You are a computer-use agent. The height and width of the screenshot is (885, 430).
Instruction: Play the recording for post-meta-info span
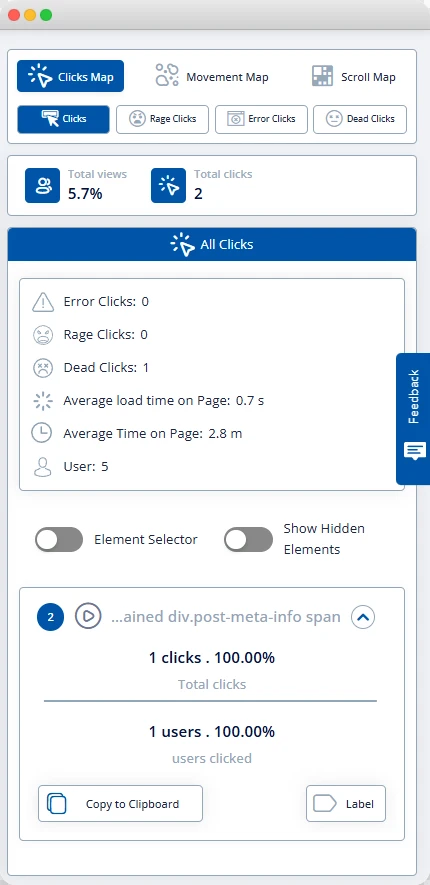[x=88, y=616]
